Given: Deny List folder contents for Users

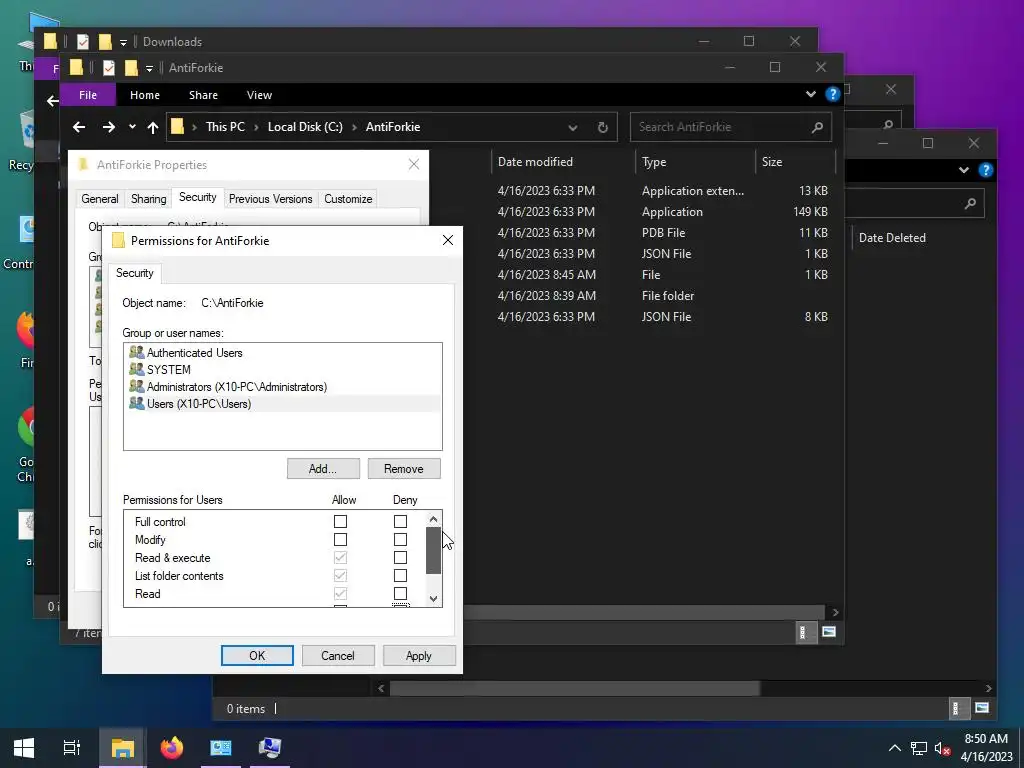Looking at the screenshot, I should (400, 575).
